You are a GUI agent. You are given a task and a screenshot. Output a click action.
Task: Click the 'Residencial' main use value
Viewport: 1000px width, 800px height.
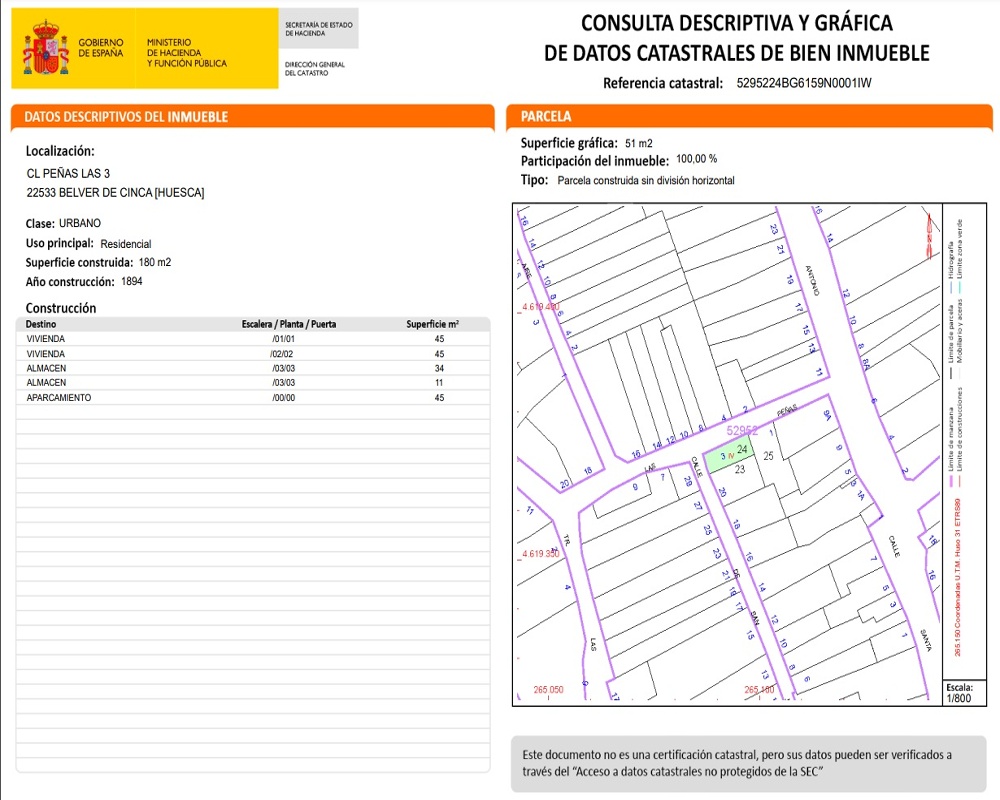click(126, 244)
